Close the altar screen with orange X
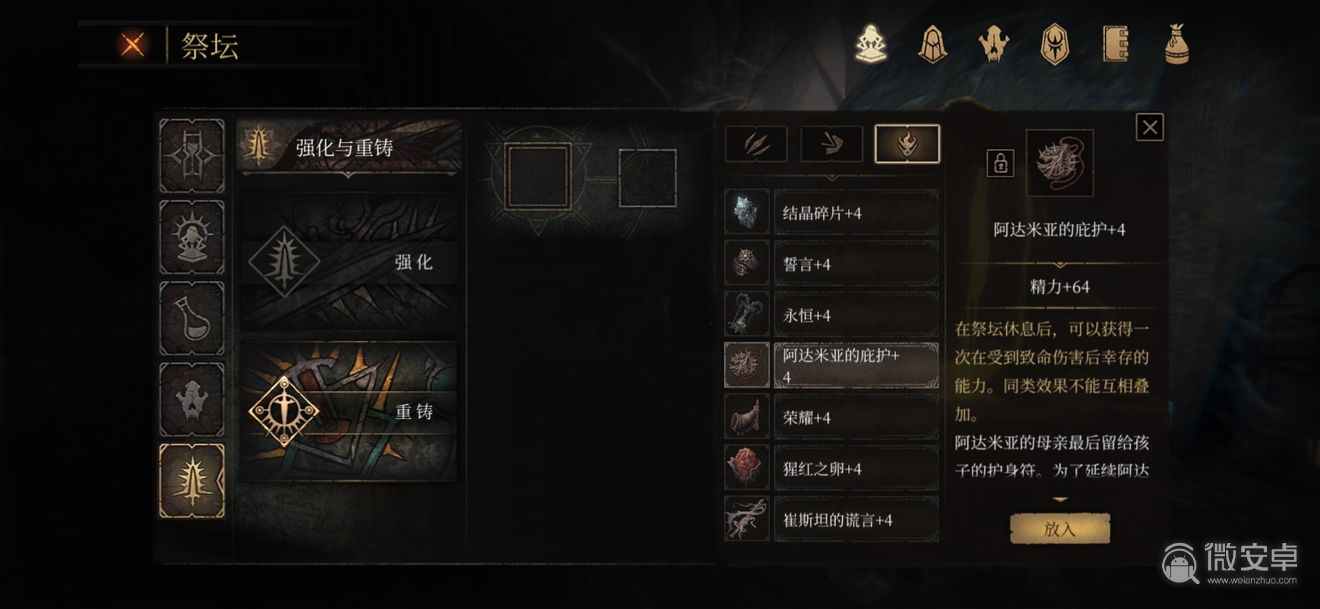The width and height of the screenshot is (1320, 609). pyautogui.click(x=131, y=45)
